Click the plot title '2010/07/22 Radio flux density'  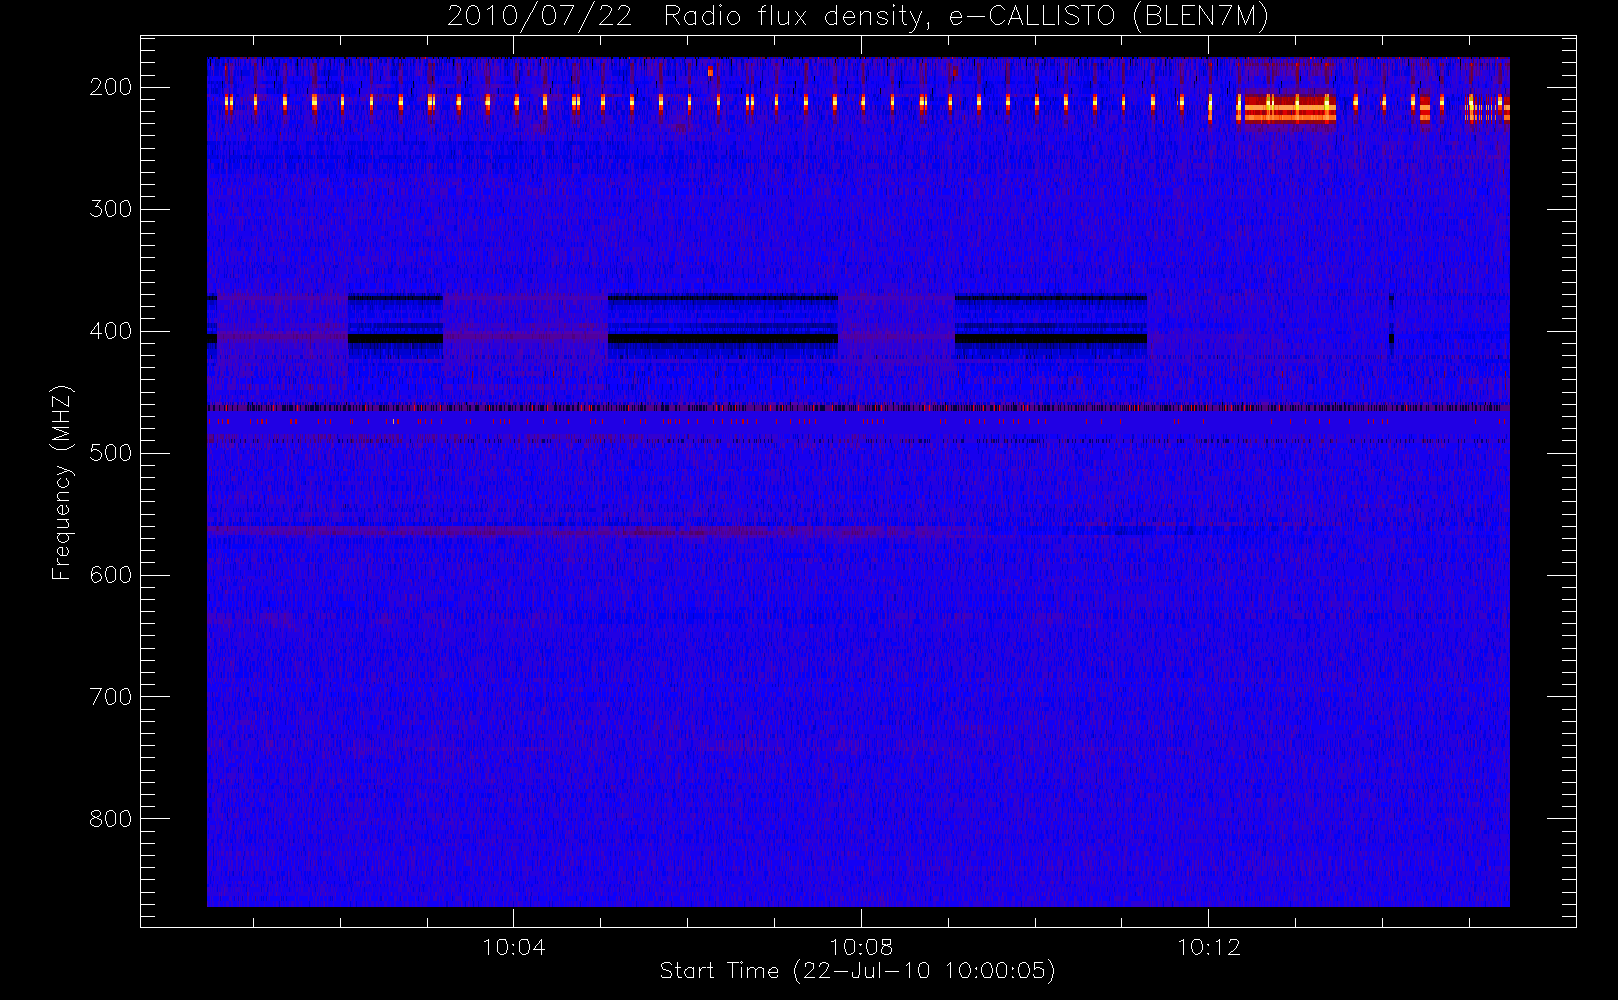click(x=857, y=16)
